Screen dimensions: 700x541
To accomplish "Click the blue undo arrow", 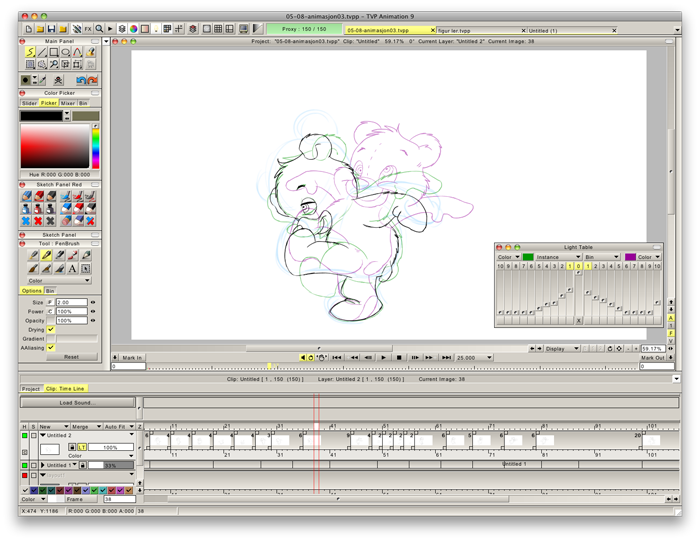I will click(x=81, y=80).
